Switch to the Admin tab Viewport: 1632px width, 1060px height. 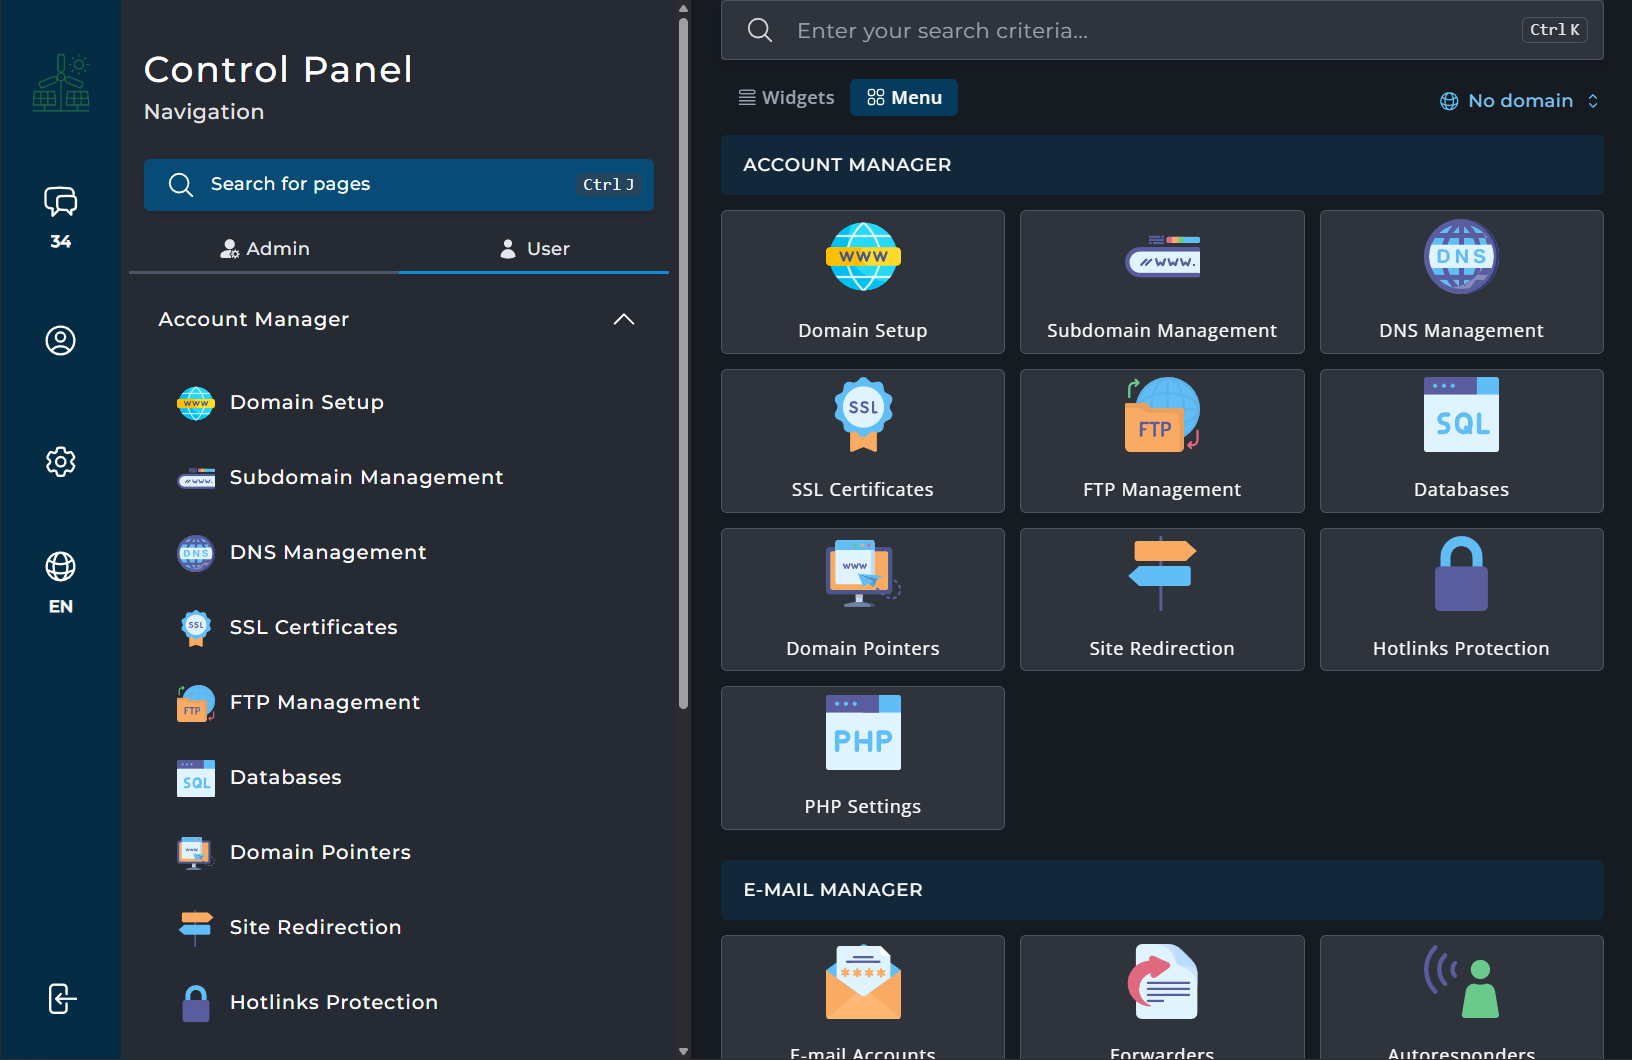point(265,249)
